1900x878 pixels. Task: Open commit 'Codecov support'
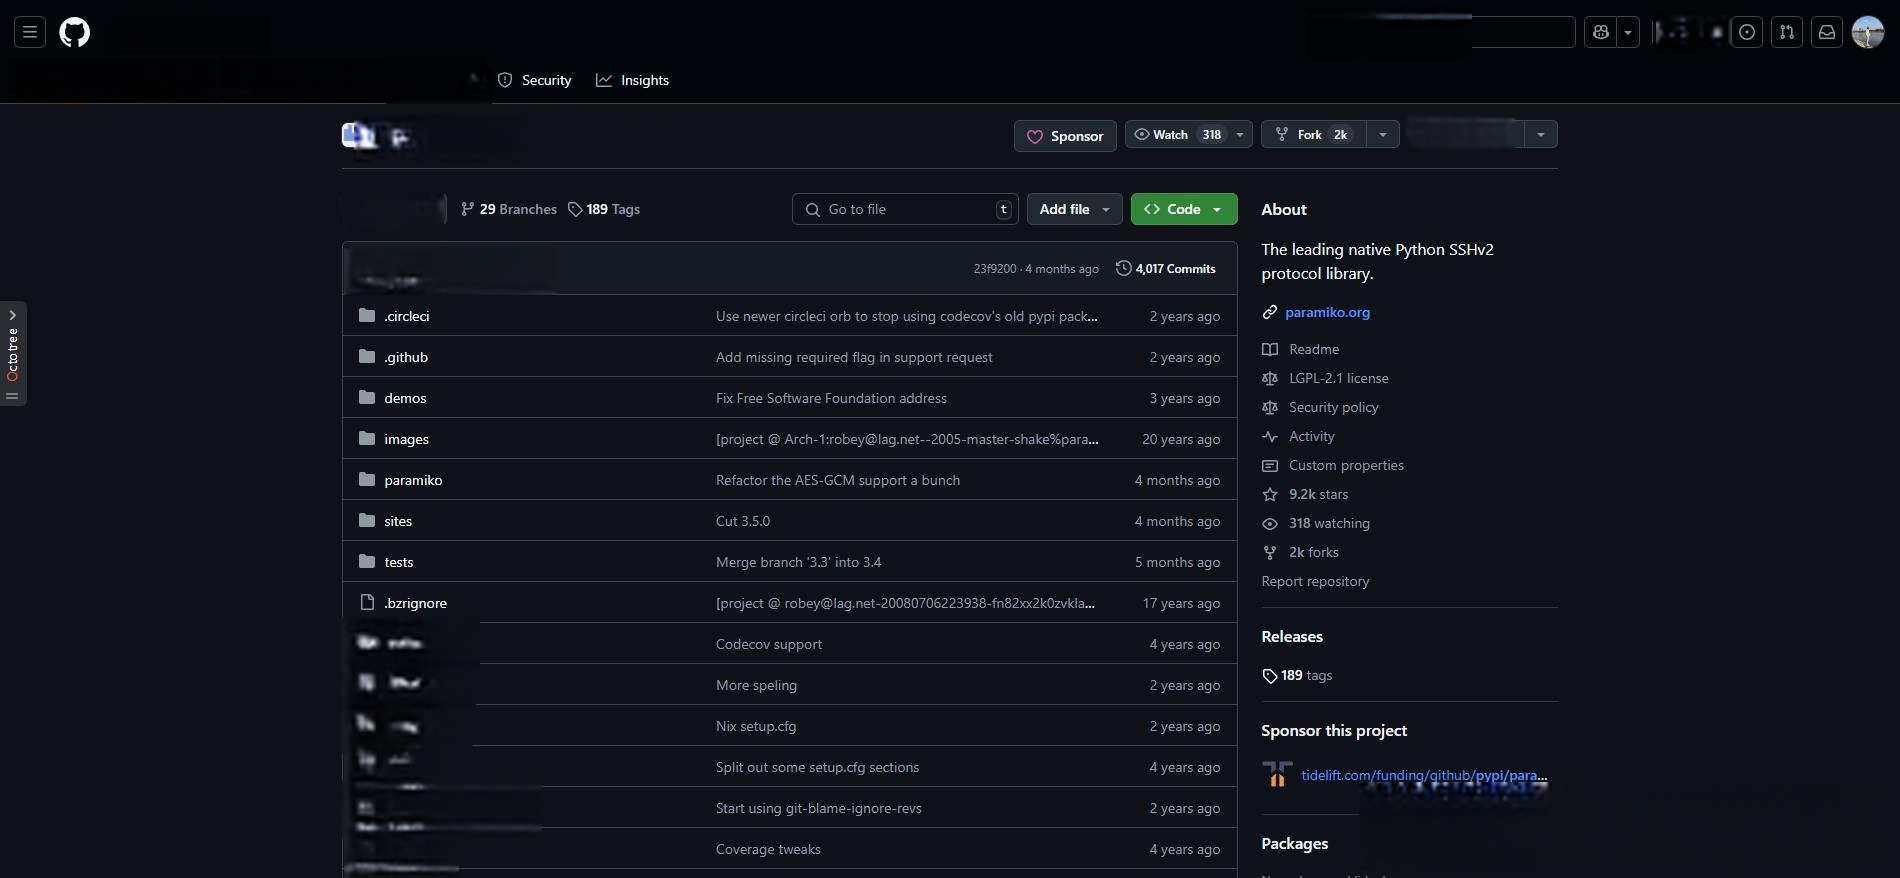click(769, 644)
